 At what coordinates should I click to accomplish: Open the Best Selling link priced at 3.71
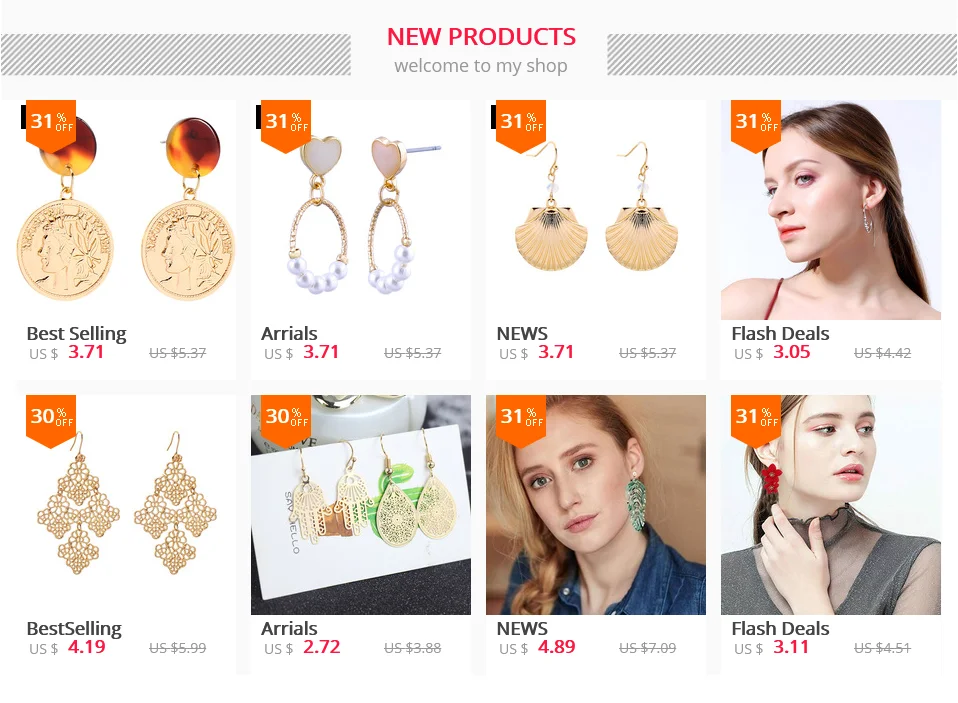coord(76,333)
